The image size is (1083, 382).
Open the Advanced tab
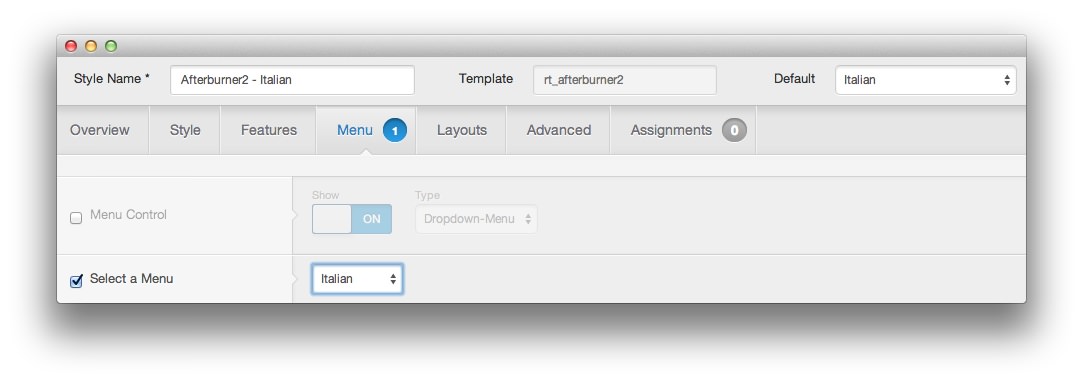click(559, 130)
